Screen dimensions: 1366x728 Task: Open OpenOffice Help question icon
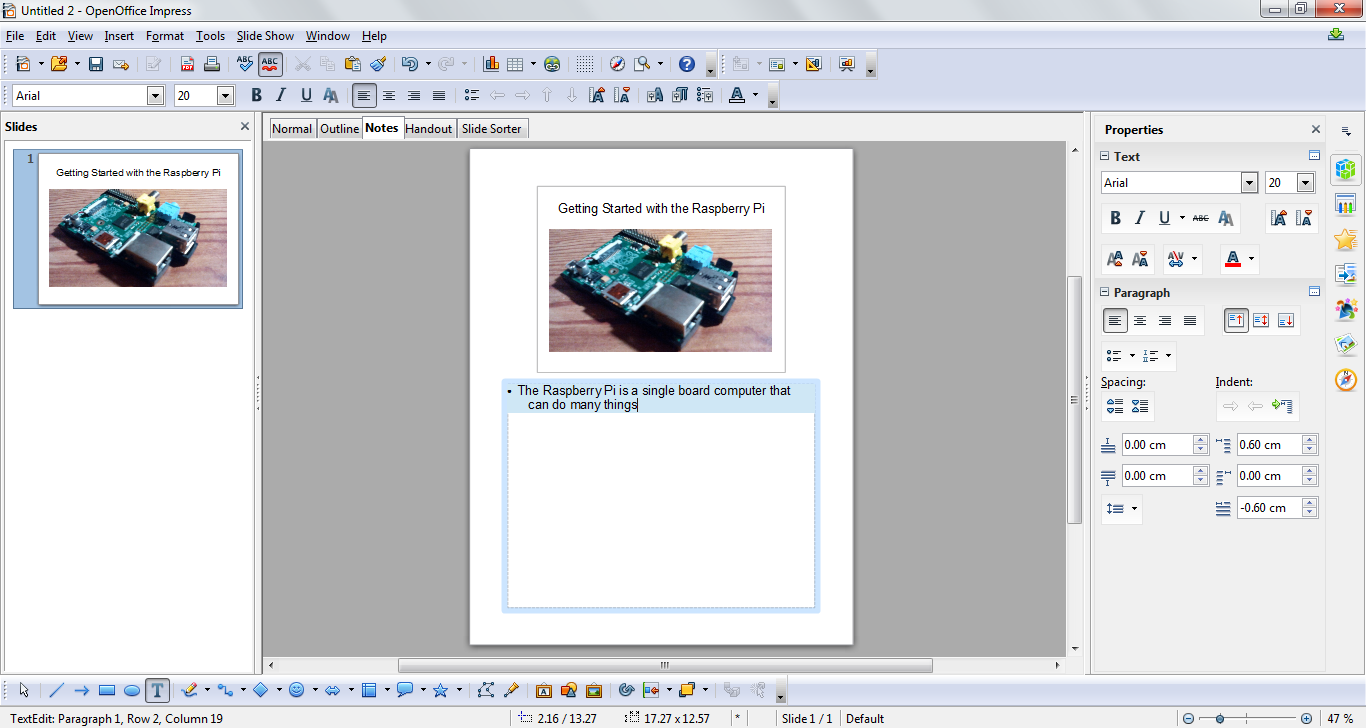click(686, 64)
